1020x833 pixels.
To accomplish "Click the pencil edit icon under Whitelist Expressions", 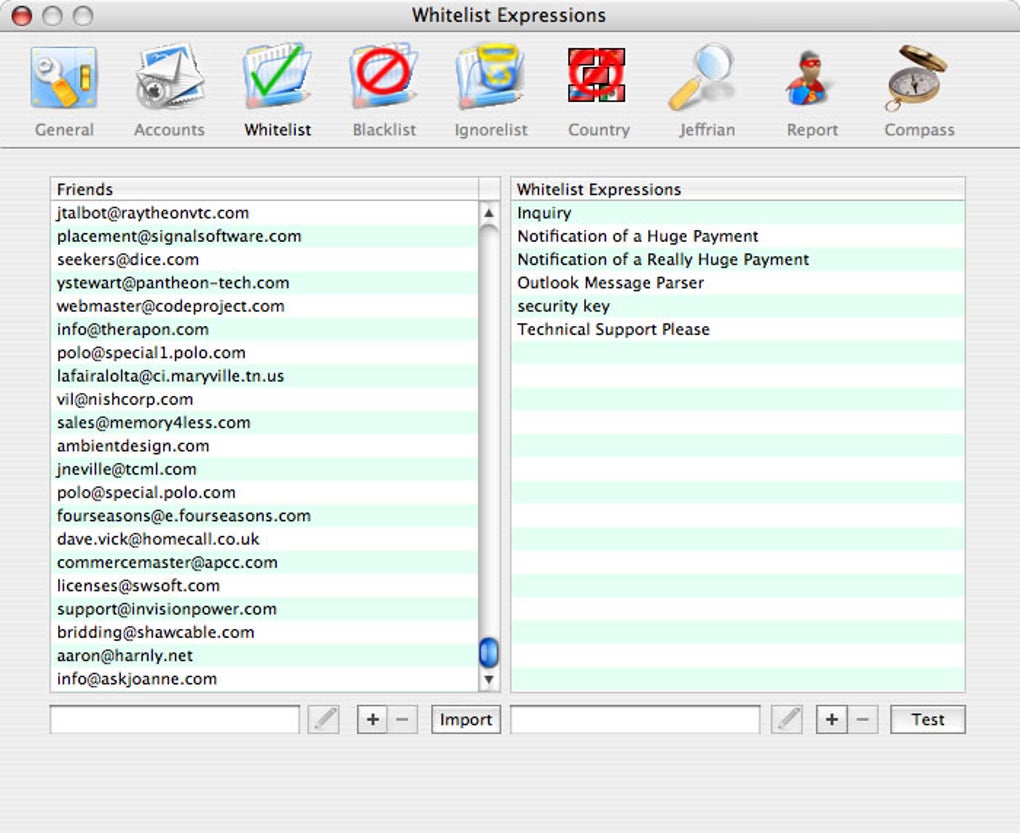I will (x=786, y=719).
